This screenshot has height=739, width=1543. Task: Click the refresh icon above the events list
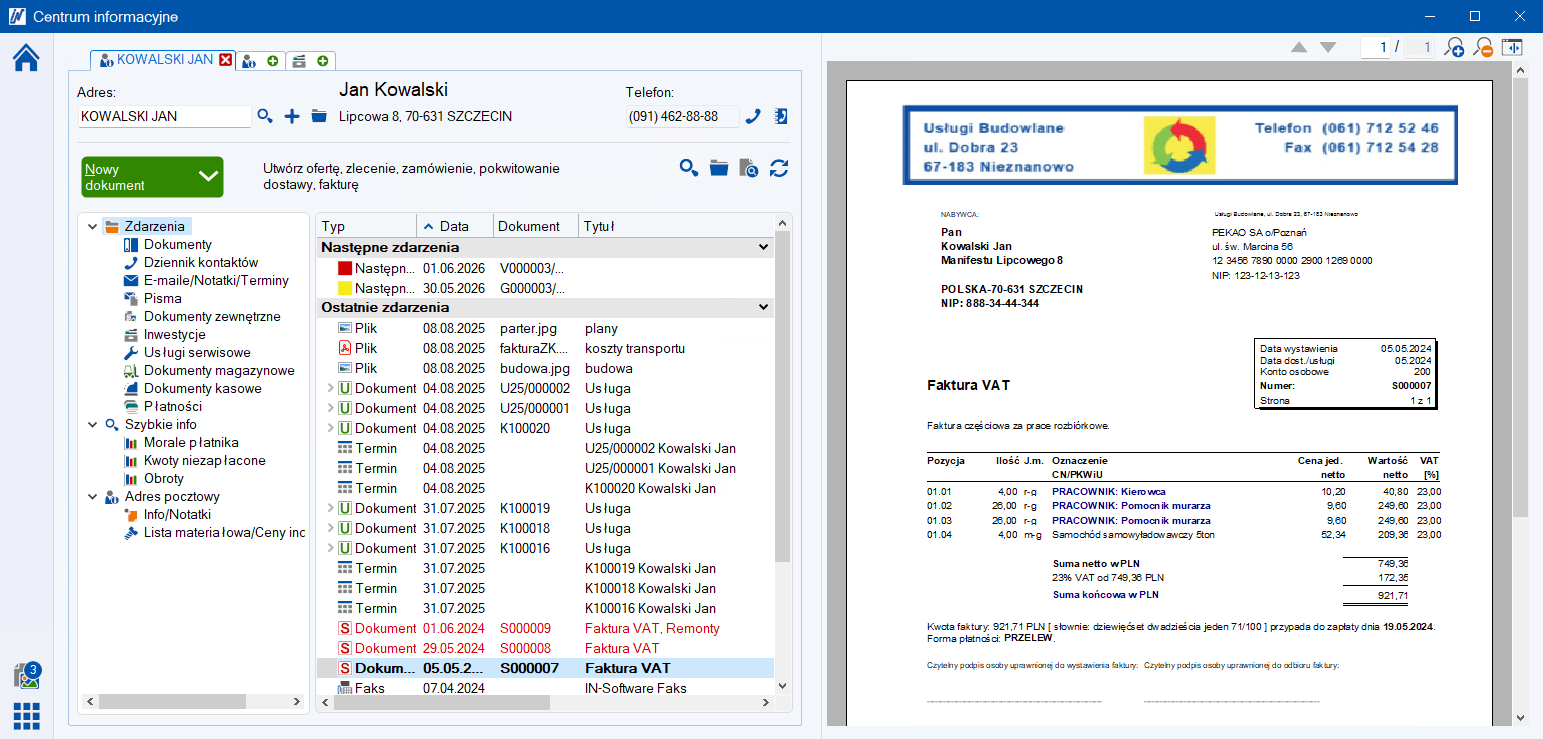point(779,168)
